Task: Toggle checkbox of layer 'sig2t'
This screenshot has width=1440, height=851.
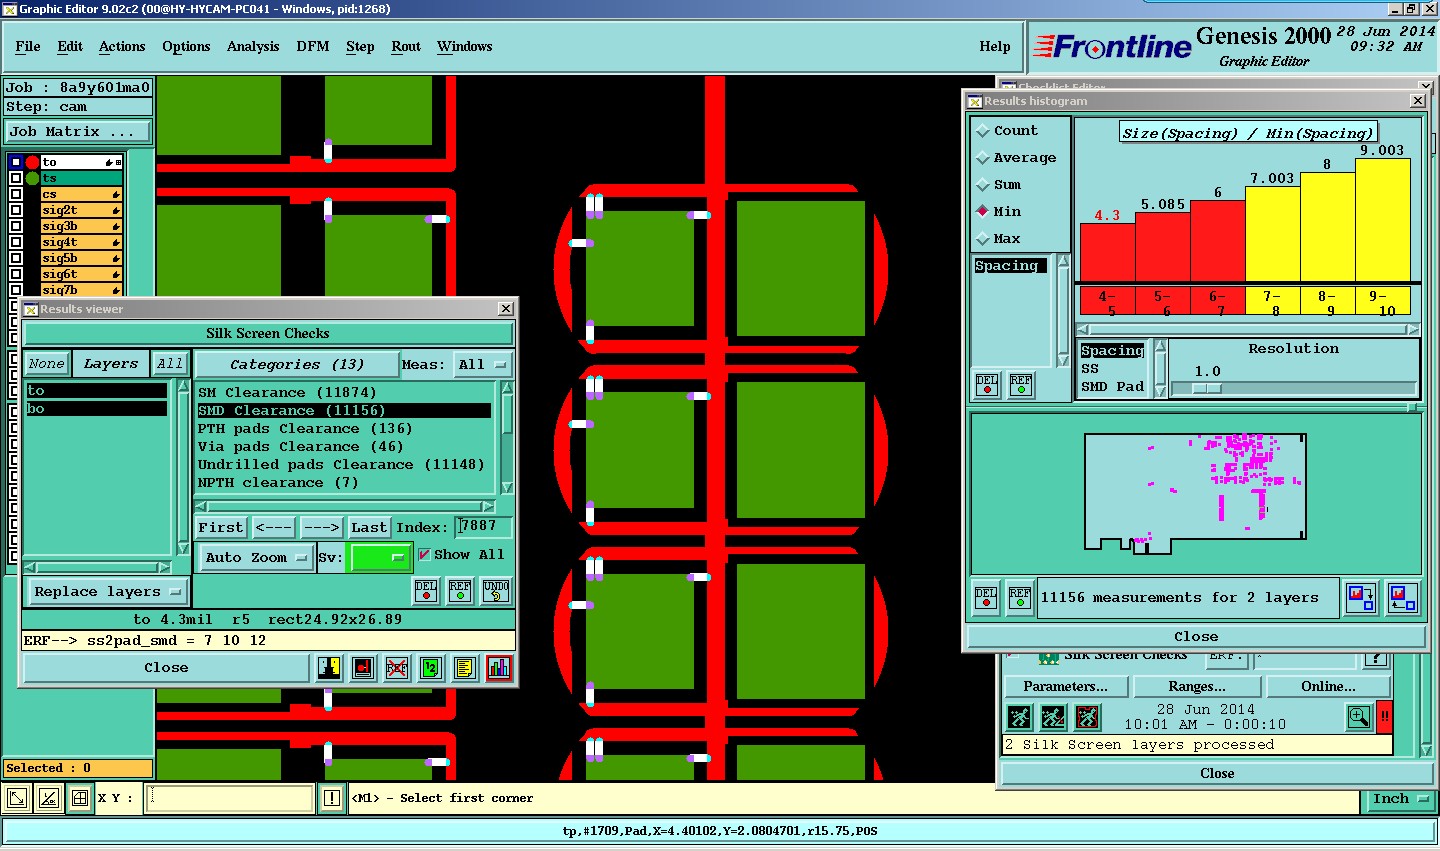Action: coord(15,210)
